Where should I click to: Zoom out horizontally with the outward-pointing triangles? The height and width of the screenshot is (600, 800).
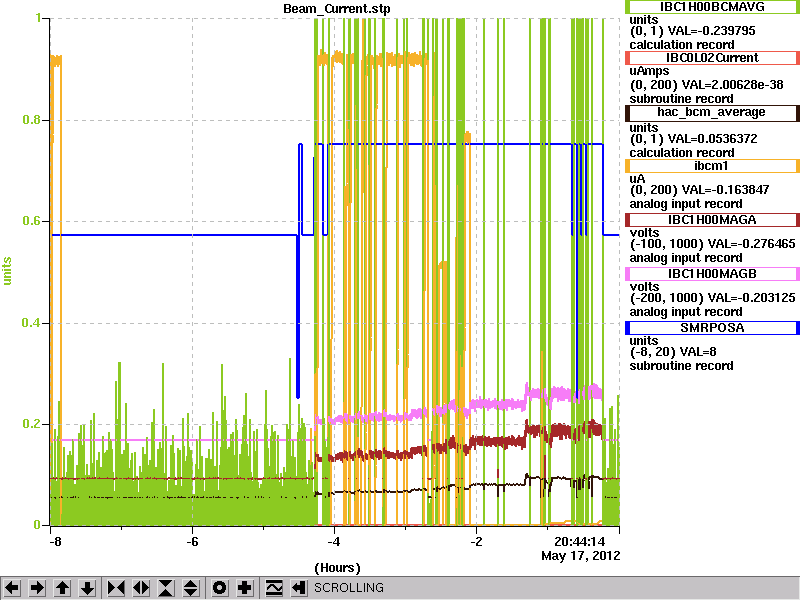tap(141, 588)
